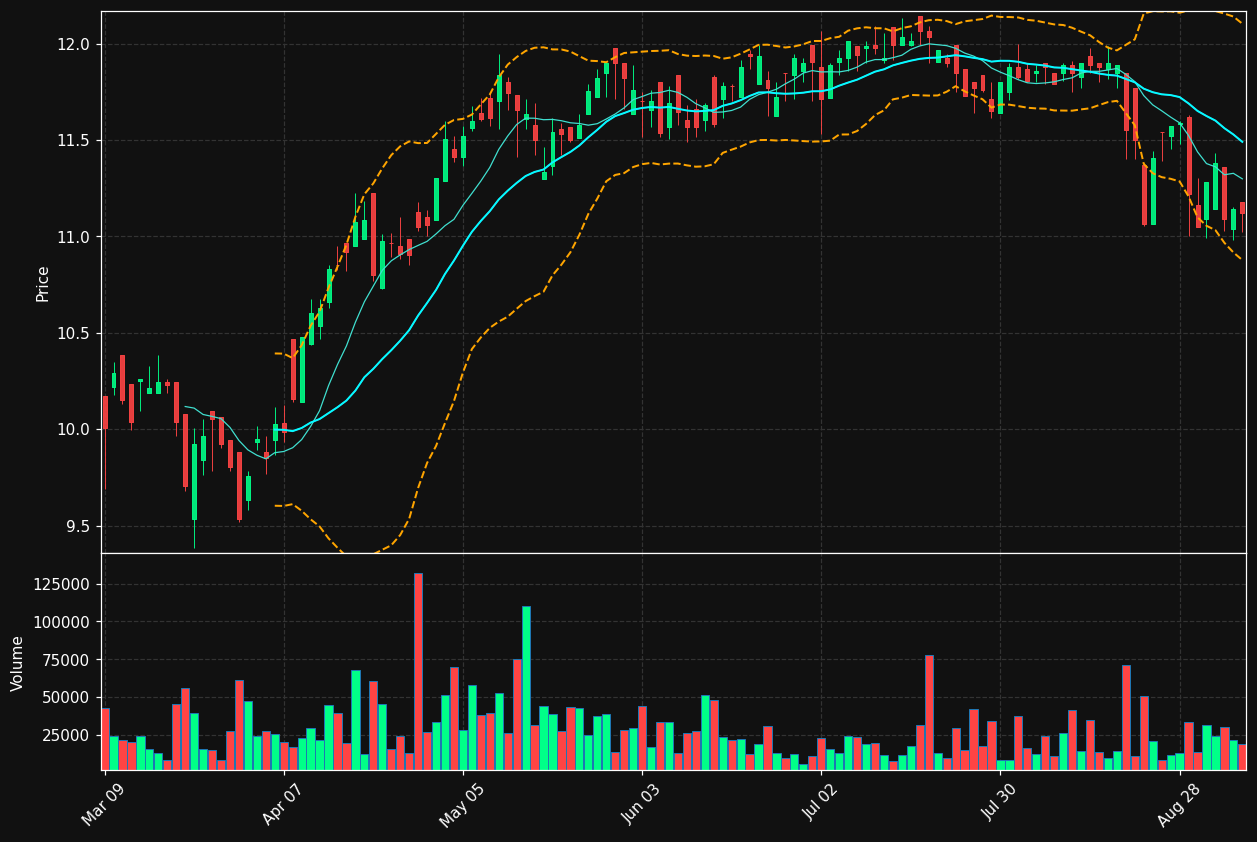This screenshot has width=1257, height=842.
Task: Click the 'Jul 02' date label
Action: [x=821, y=803]
